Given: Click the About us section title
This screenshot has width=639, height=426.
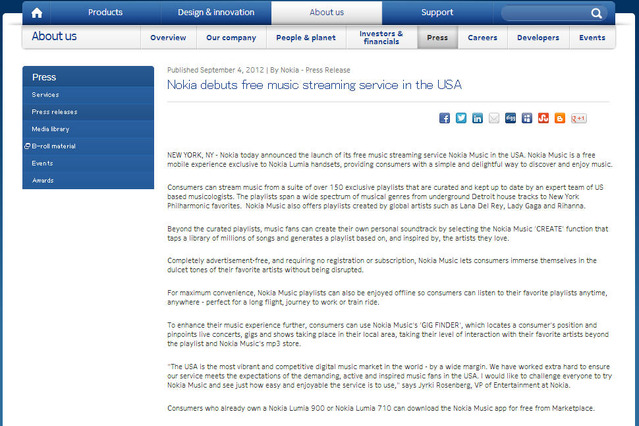Looking at the screenshot, I should 54,36.
